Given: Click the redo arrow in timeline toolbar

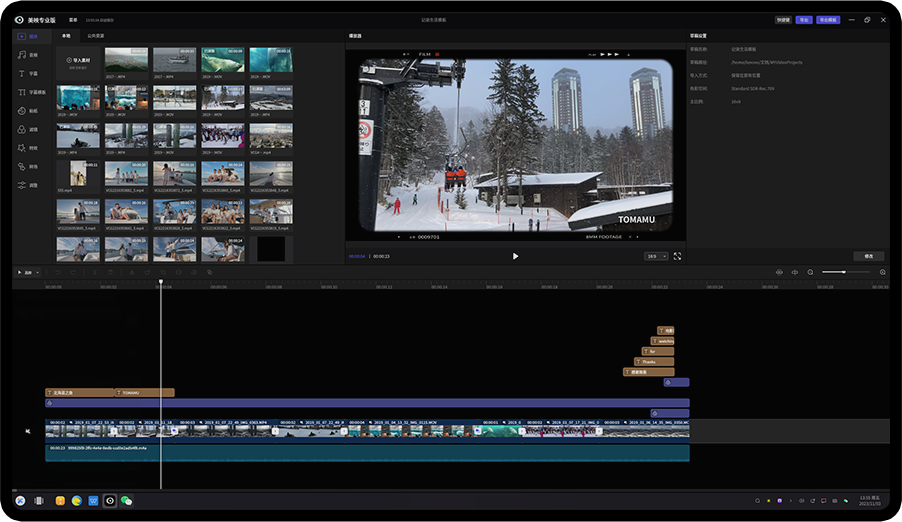Looking at the screenshot, I should pyautogui.click(x=73, y=272).
